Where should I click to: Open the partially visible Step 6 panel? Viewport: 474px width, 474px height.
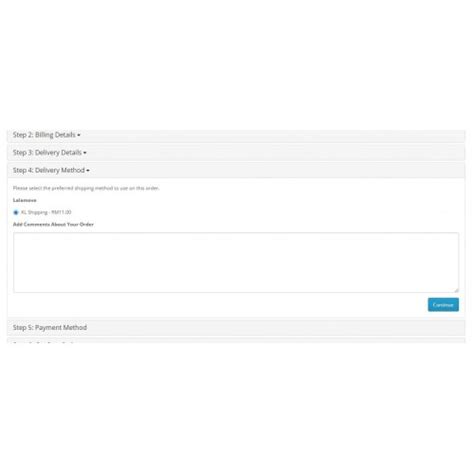coord(236,341)
